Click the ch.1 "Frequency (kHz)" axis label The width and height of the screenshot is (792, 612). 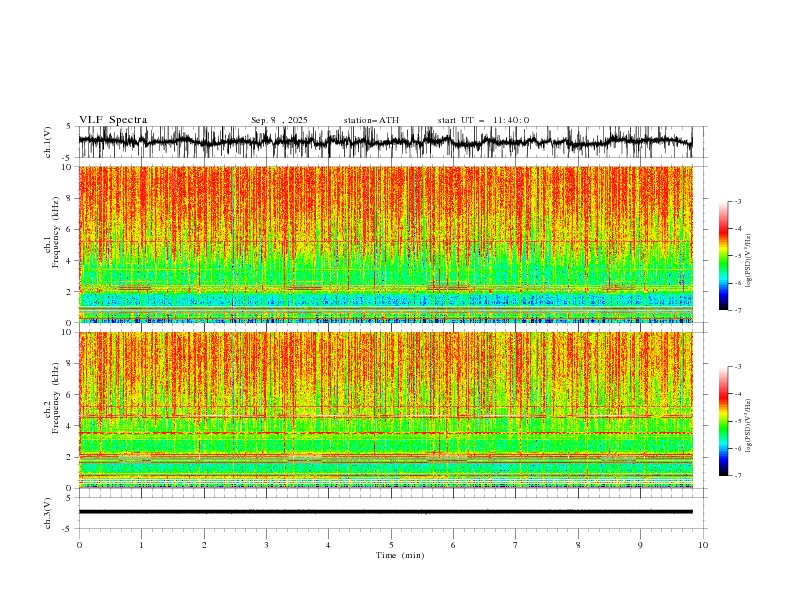coord(56,230)
